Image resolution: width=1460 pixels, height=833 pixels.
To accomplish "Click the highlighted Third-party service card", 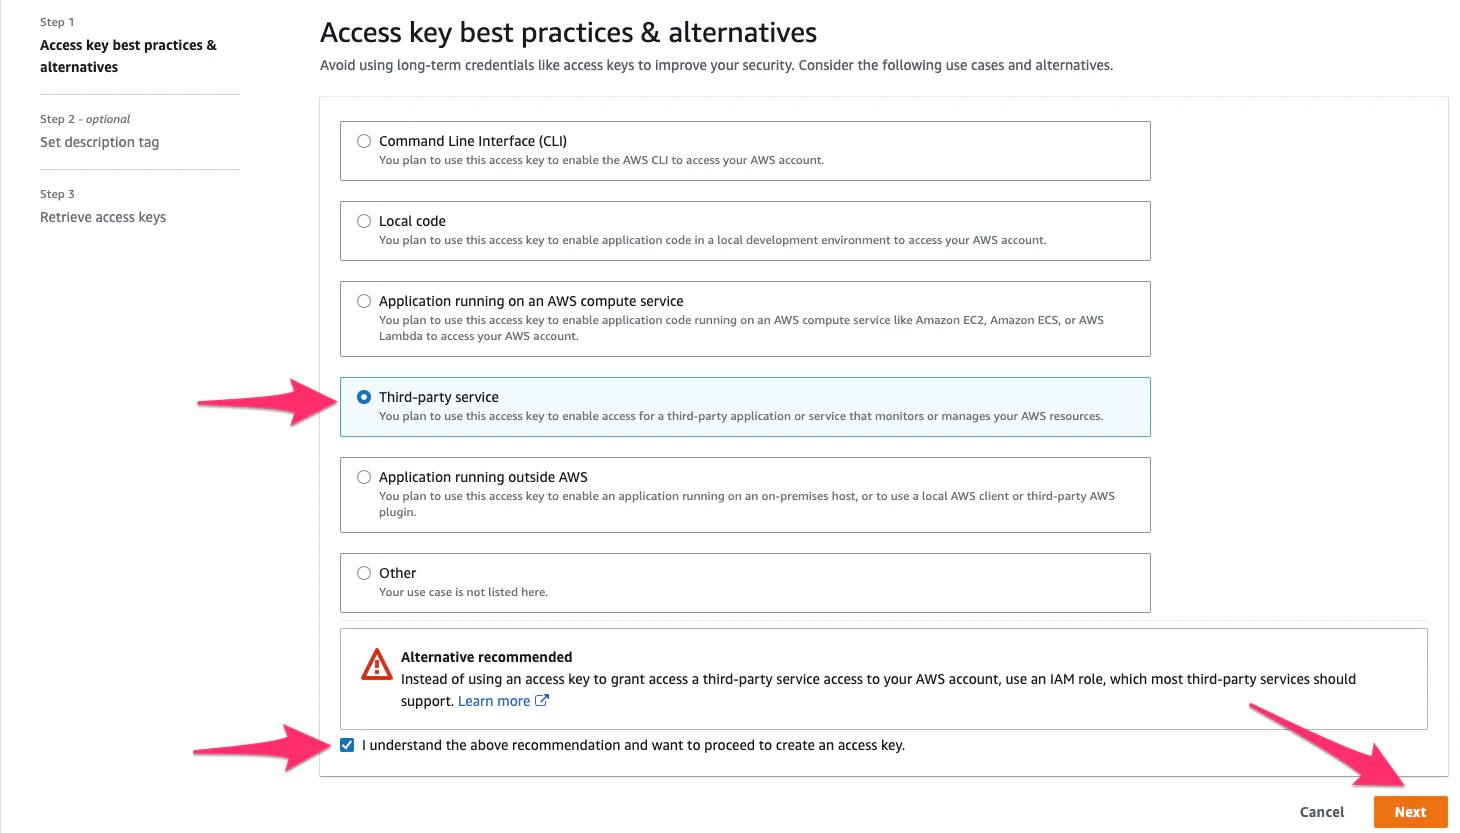I will [x=745, y=405].
